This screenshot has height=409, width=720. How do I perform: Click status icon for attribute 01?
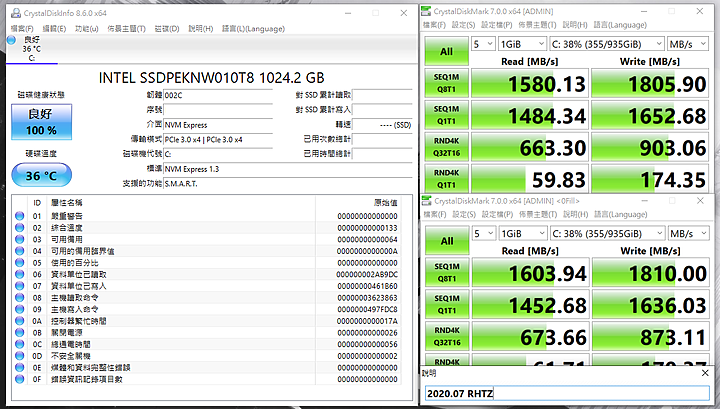(19, 216)
